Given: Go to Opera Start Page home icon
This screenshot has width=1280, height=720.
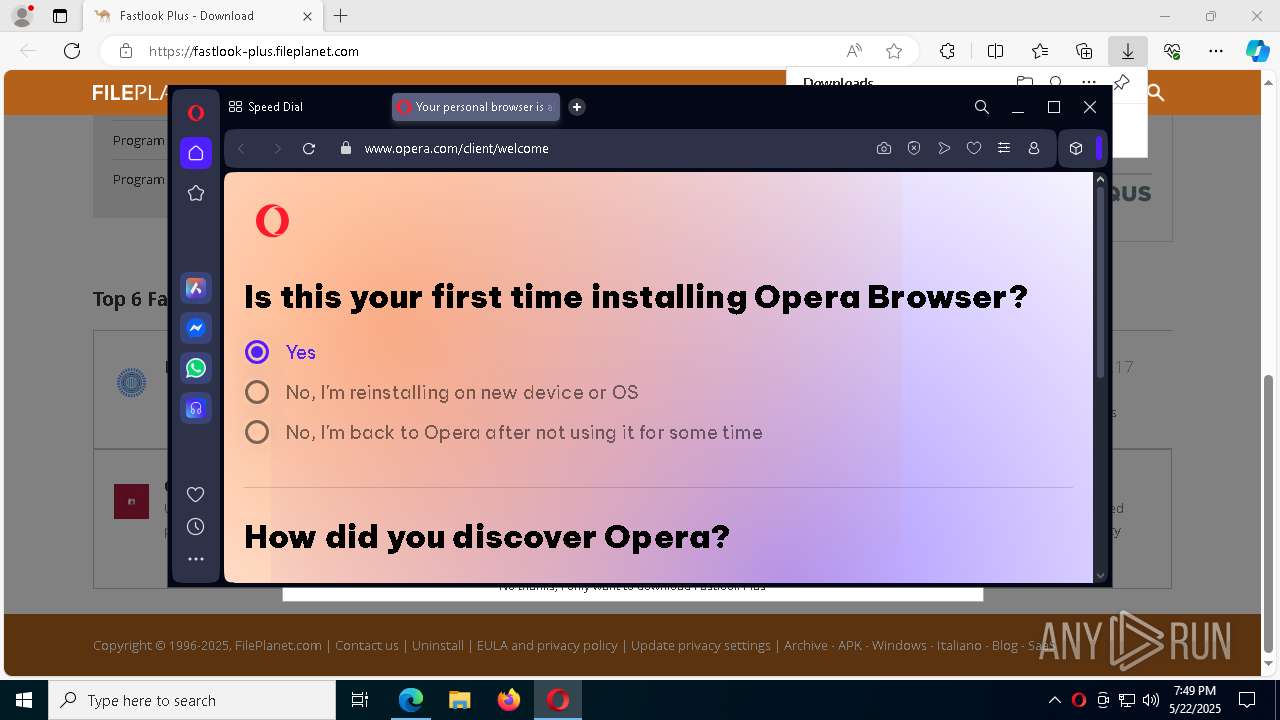Looking at the screenshot, I should [x=196, y=153].
